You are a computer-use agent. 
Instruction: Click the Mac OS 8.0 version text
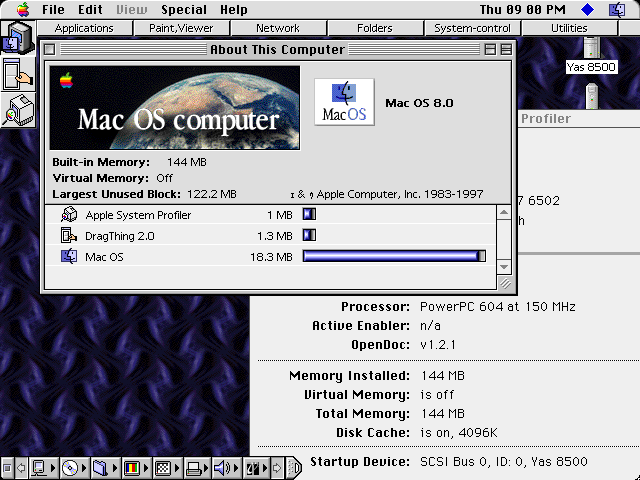419,103
